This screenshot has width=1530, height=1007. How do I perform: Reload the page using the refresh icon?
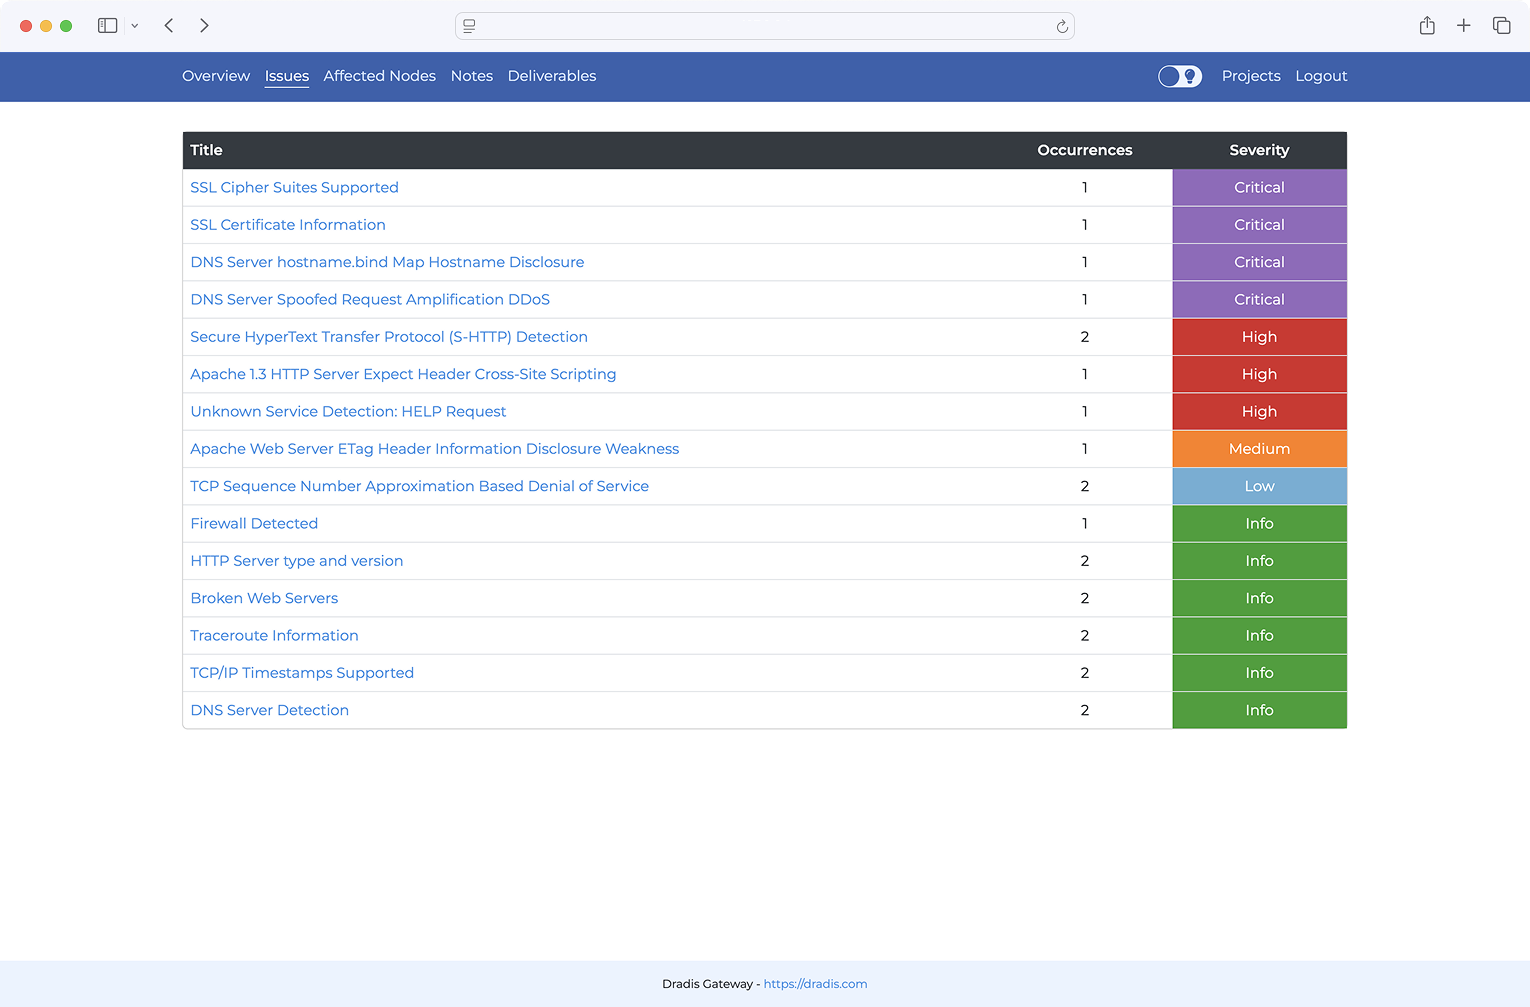[x=1062, y=26]
